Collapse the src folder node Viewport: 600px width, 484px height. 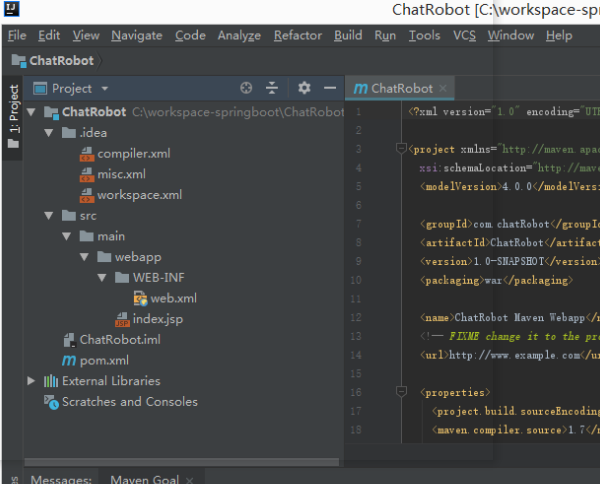[49, 215]
